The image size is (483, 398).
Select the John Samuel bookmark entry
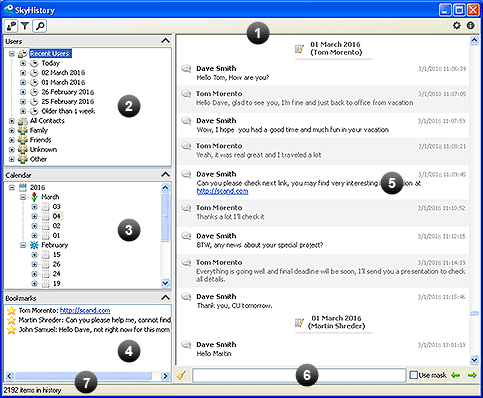pos(95,330)
